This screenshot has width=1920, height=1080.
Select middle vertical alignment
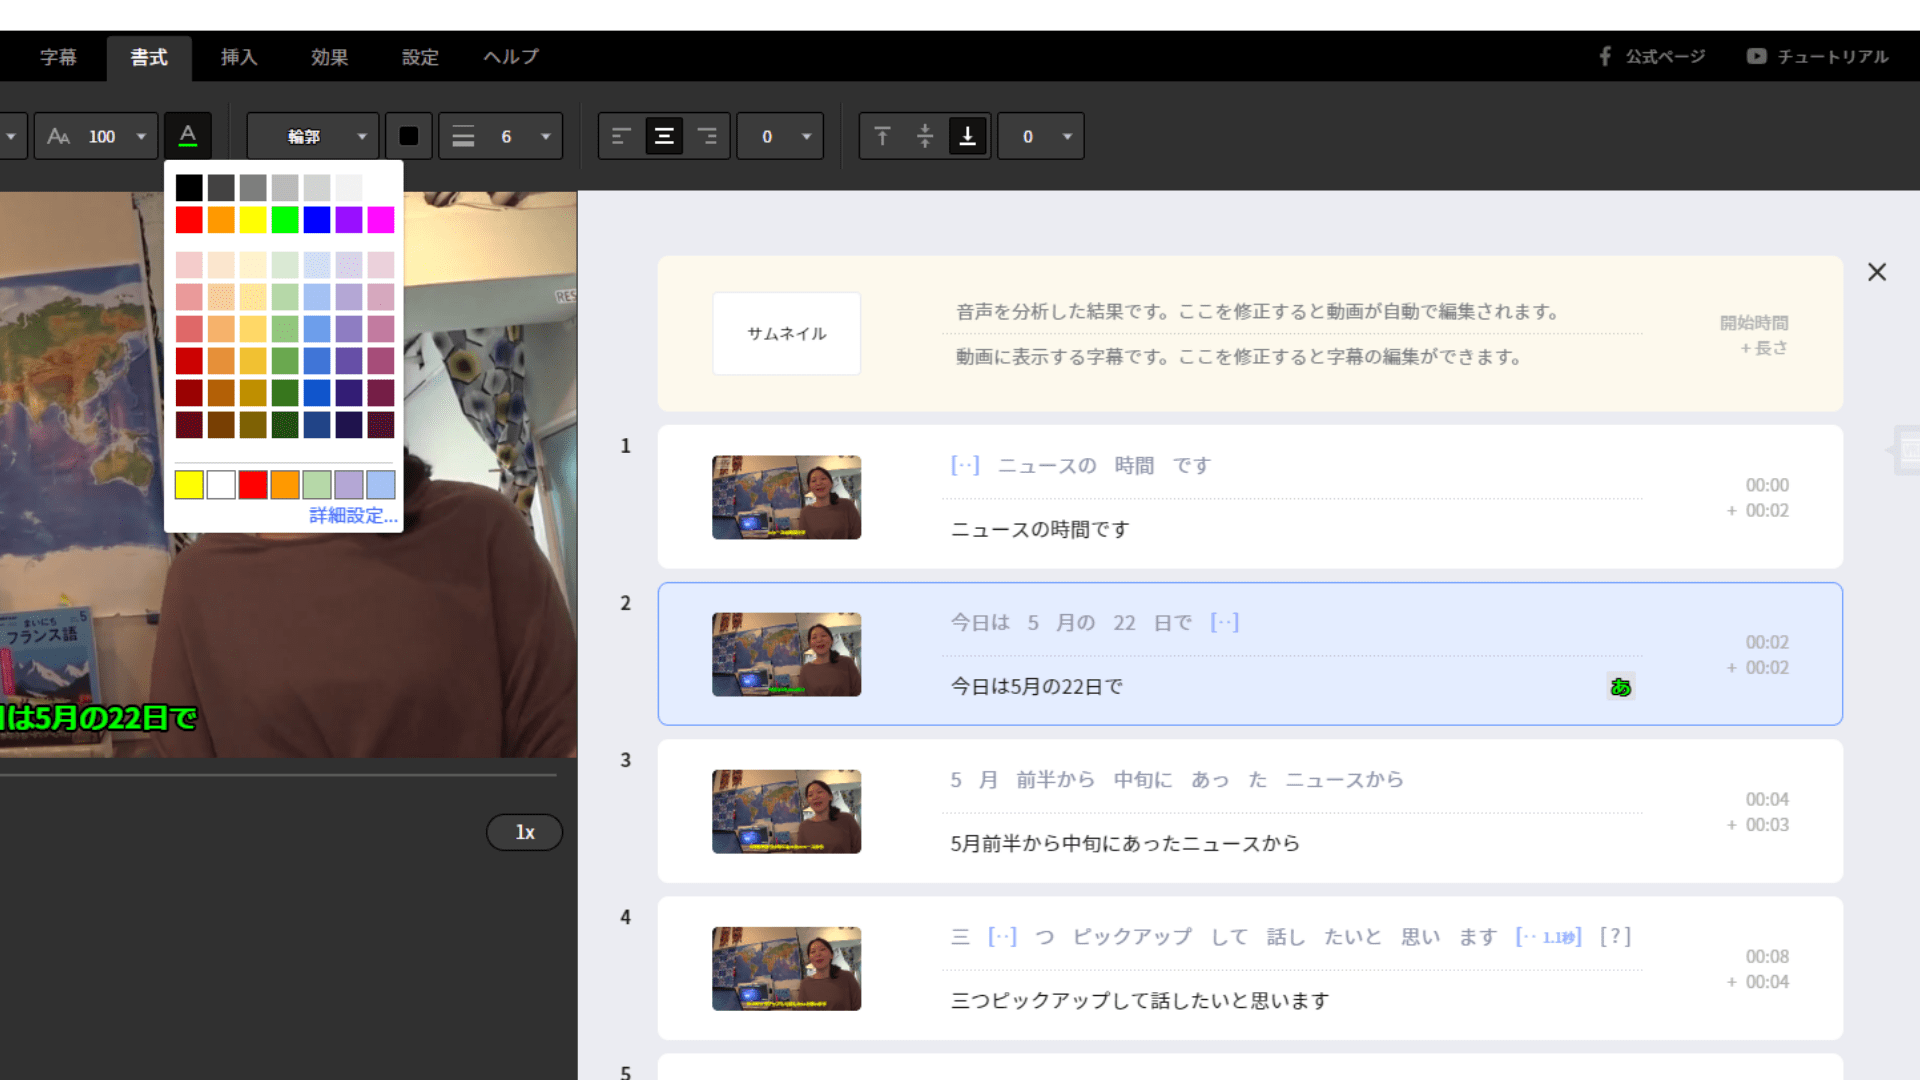924,135
